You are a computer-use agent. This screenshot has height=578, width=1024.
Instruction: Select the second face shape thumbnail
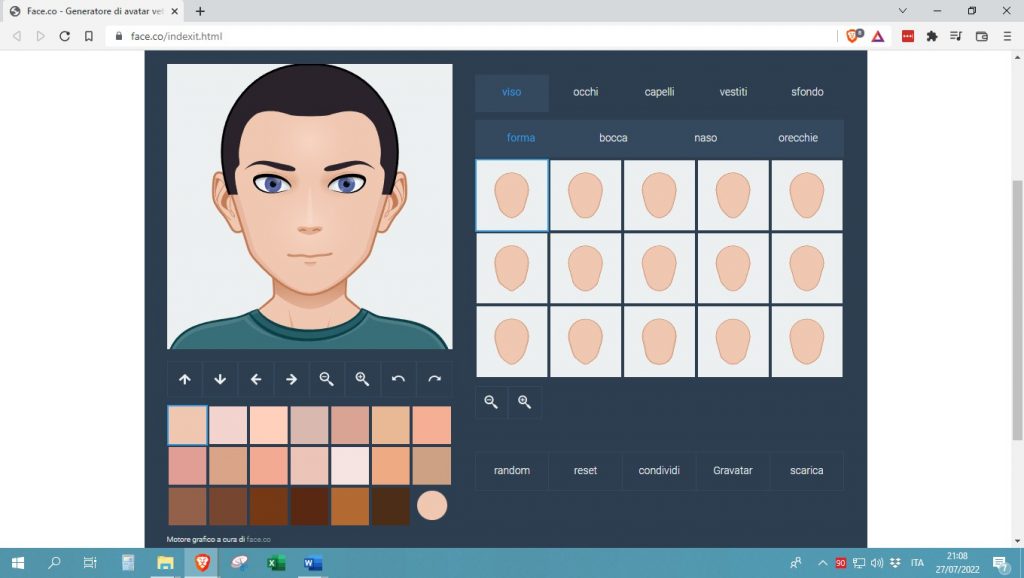[585, 195]
